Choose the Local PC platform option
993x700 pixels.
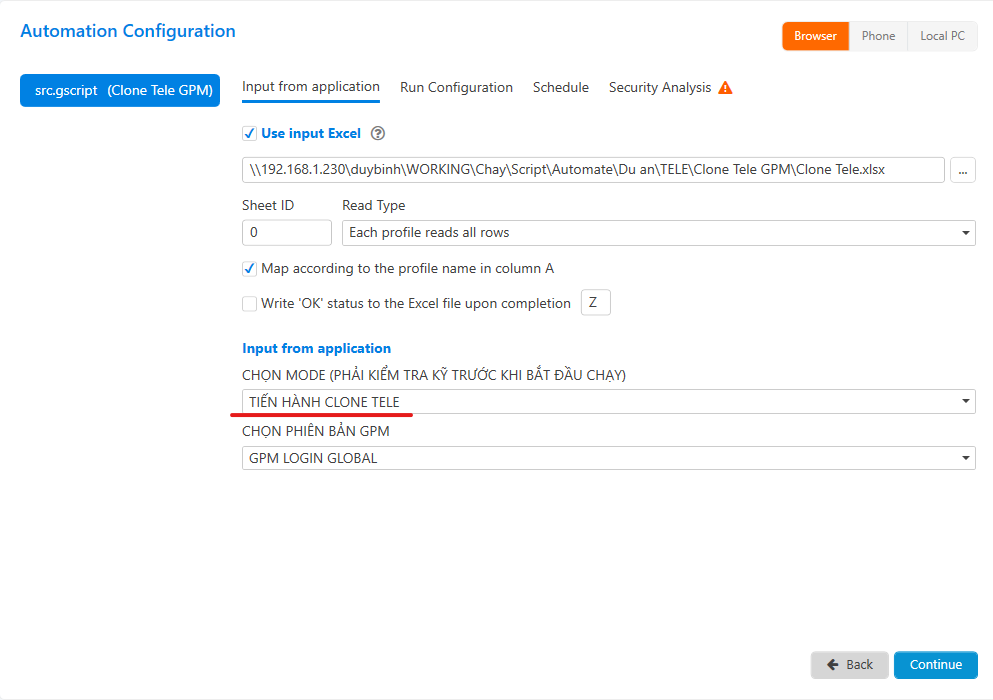[x=942, y=36]
